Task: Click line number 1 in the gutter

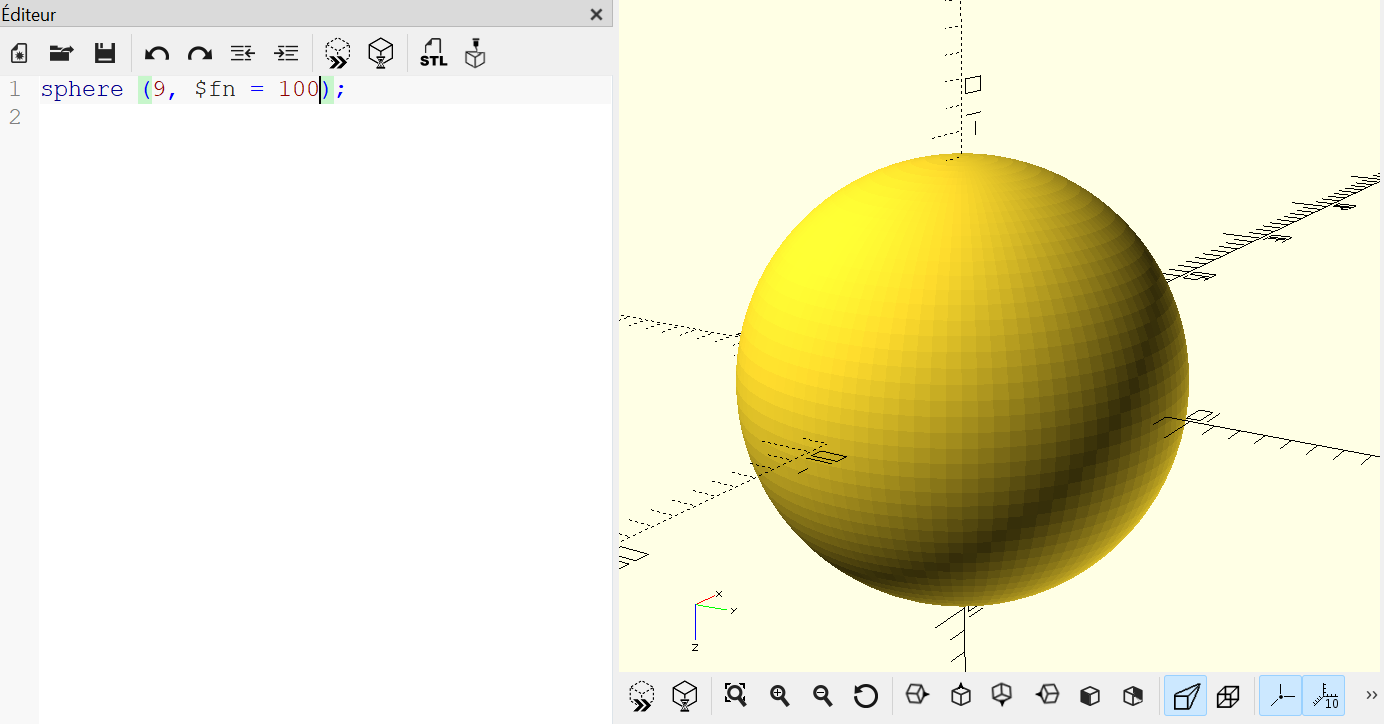Action: 15,89
